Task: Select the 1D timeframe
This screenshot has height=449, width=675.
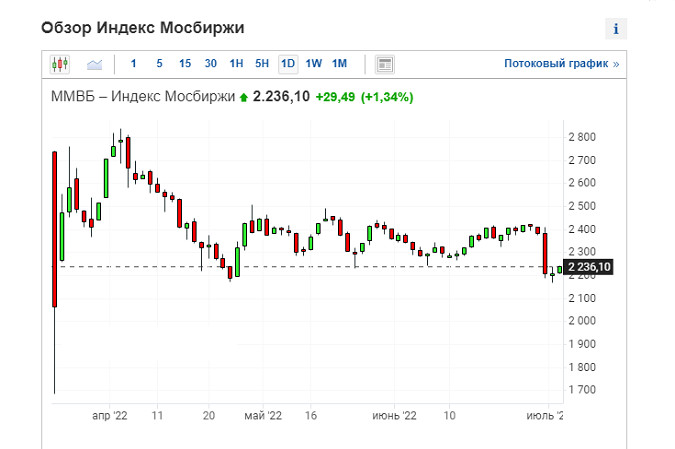Action: pyautogui.click(x=288, y=64)
